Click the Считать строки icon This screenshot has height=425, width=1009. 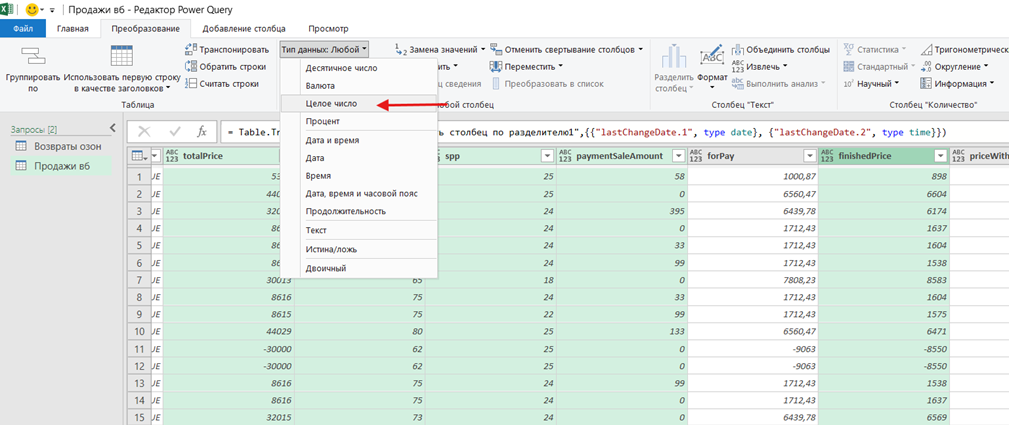pos(190,83)
